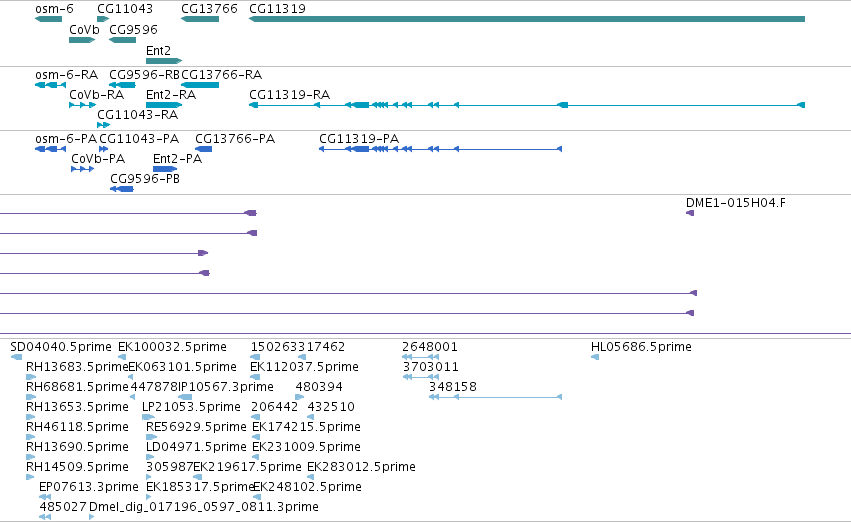Viewport: 851px width, 522px height.
Task: Select the CG13766-PA protein label
Action: tap(235, 139)
